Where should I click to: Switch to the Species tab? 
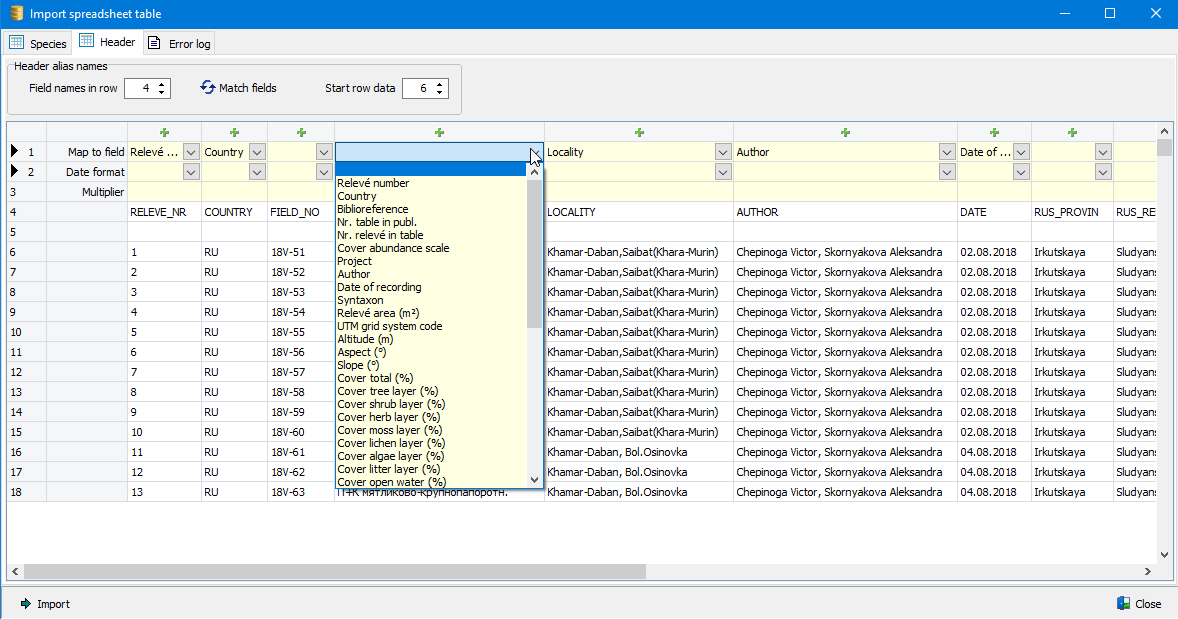click(x=38, y=43)
